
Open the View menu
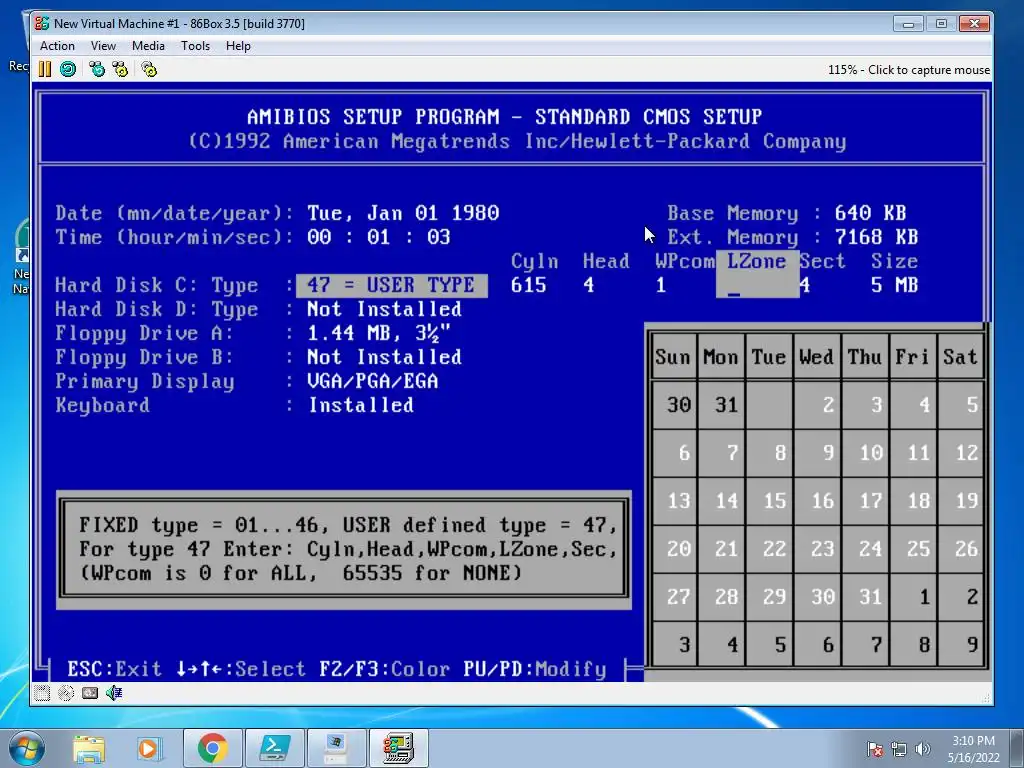coord(103,46)
